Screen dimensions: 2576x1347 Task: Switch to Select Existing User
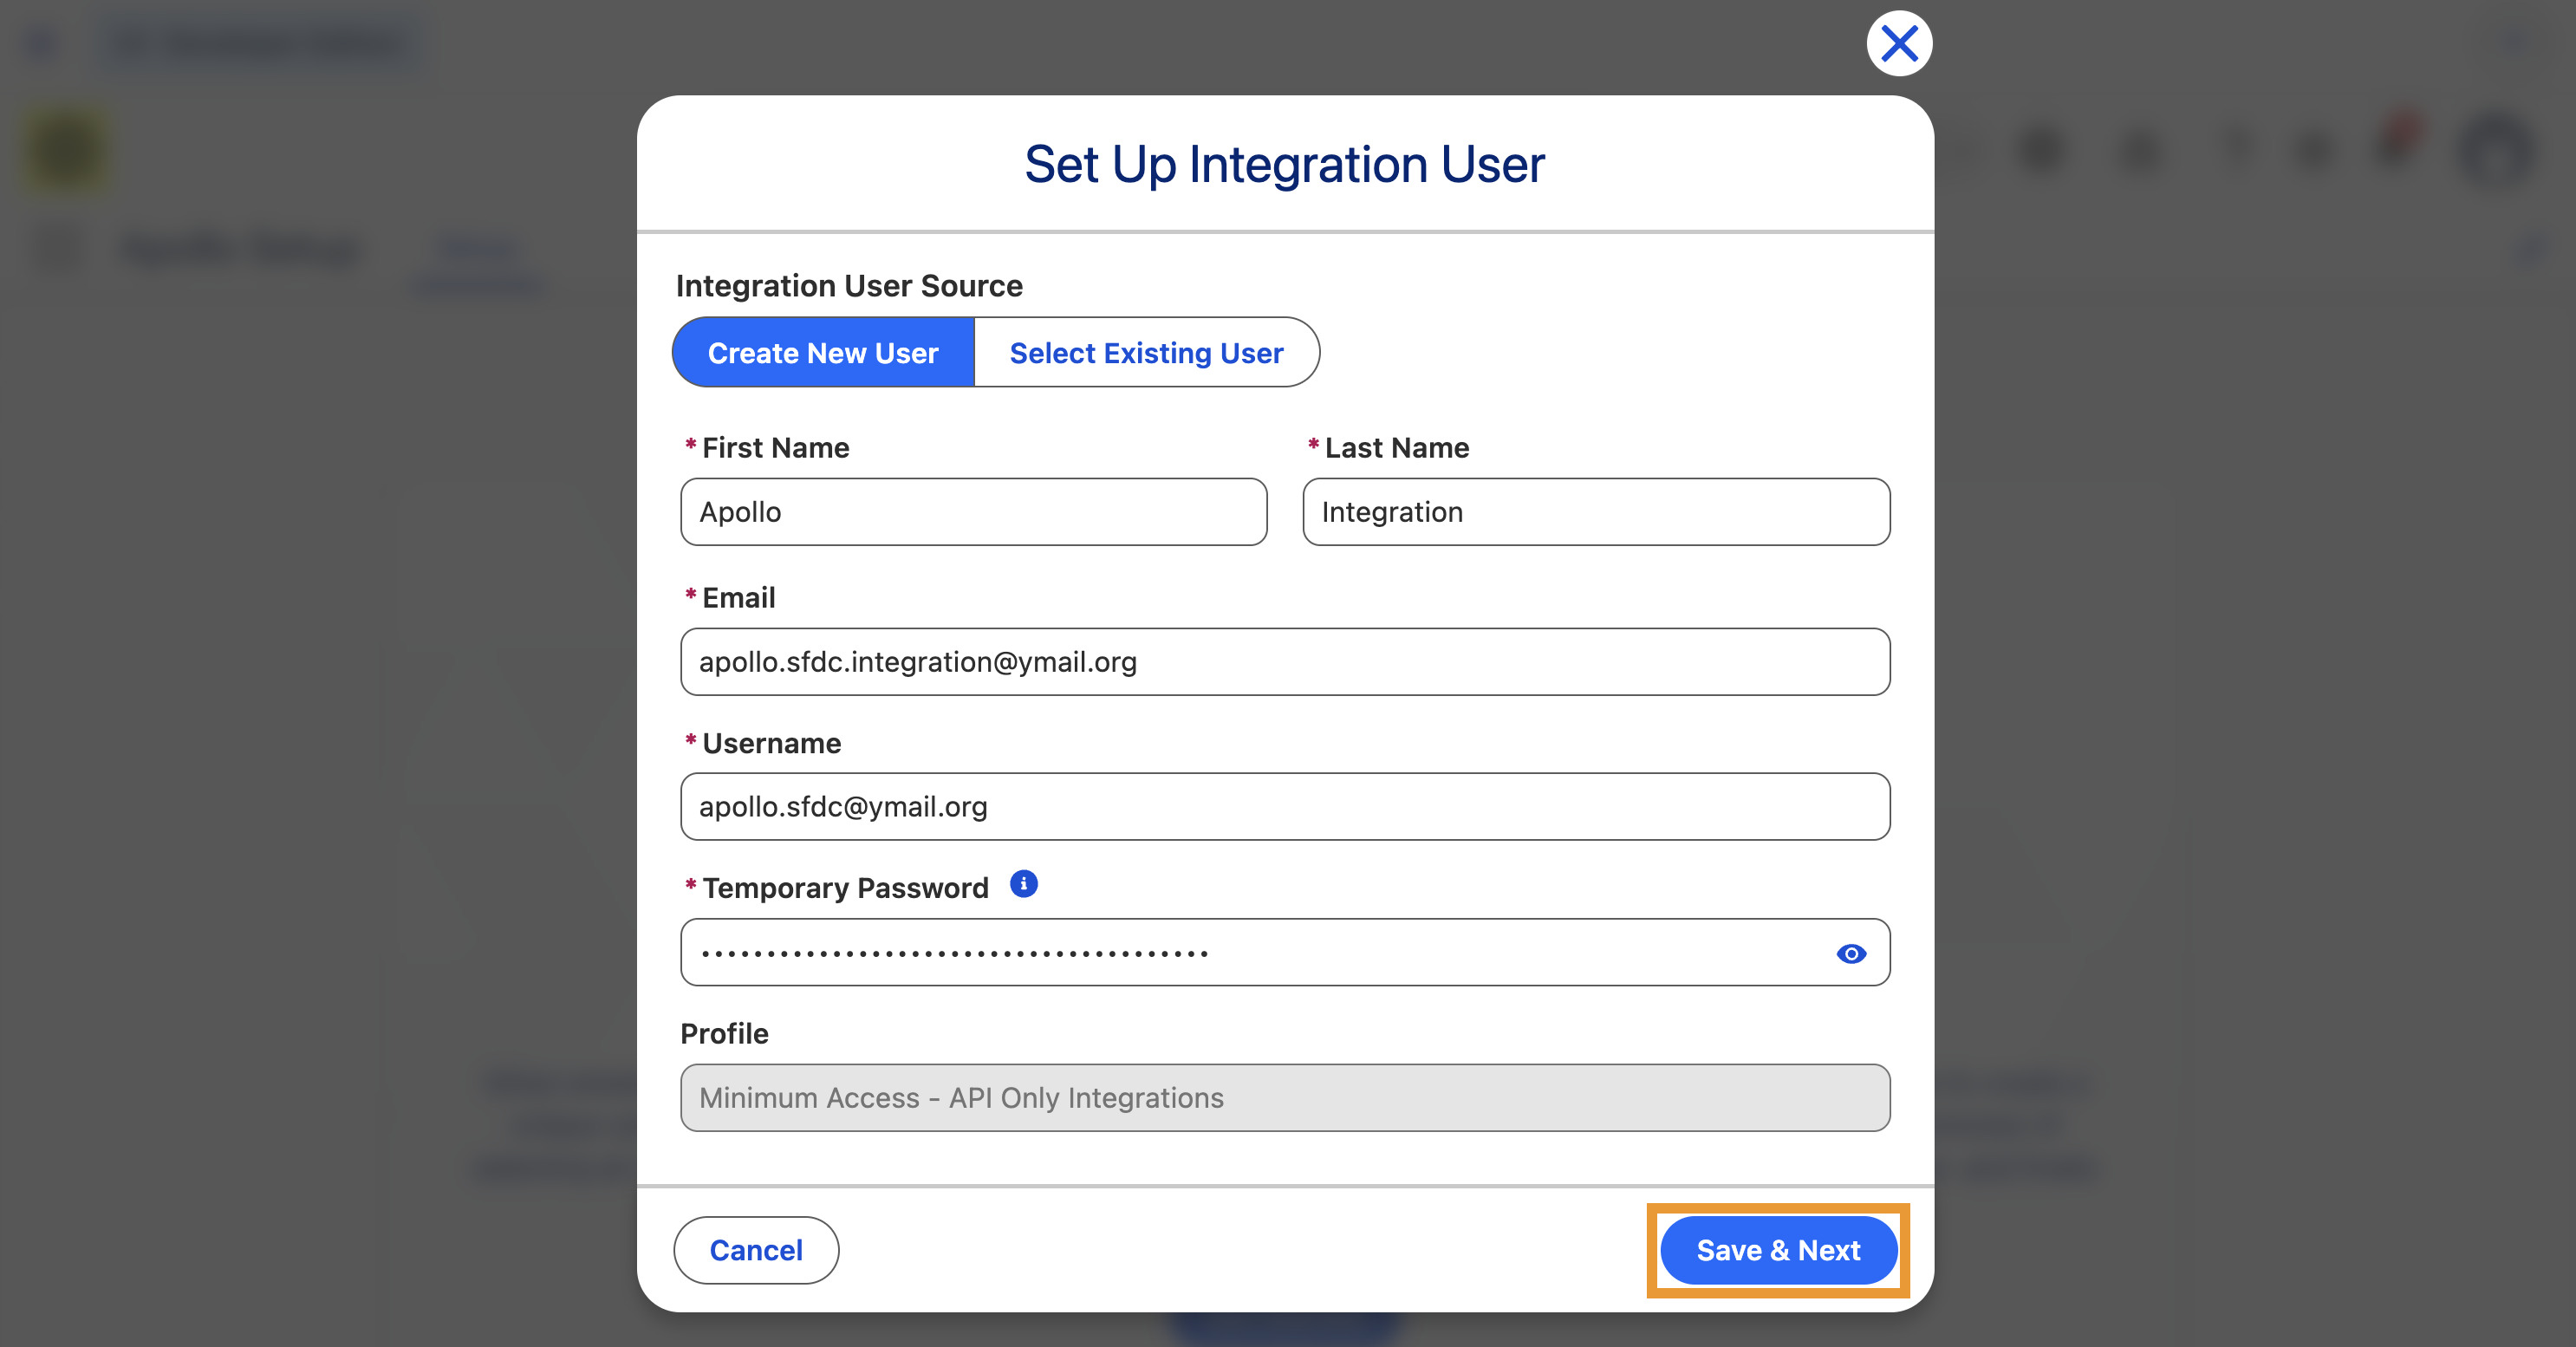point(1146,353)
